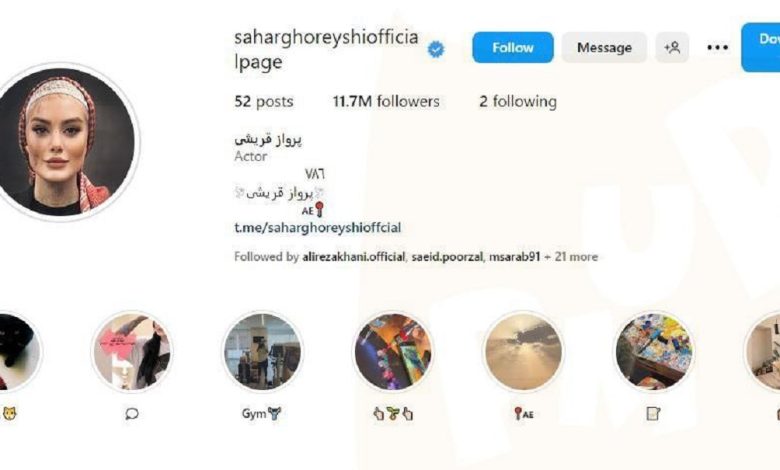780x470 pixels.
Task: Open alirezakhani.official follower profile
Action: tap(353, 257)
